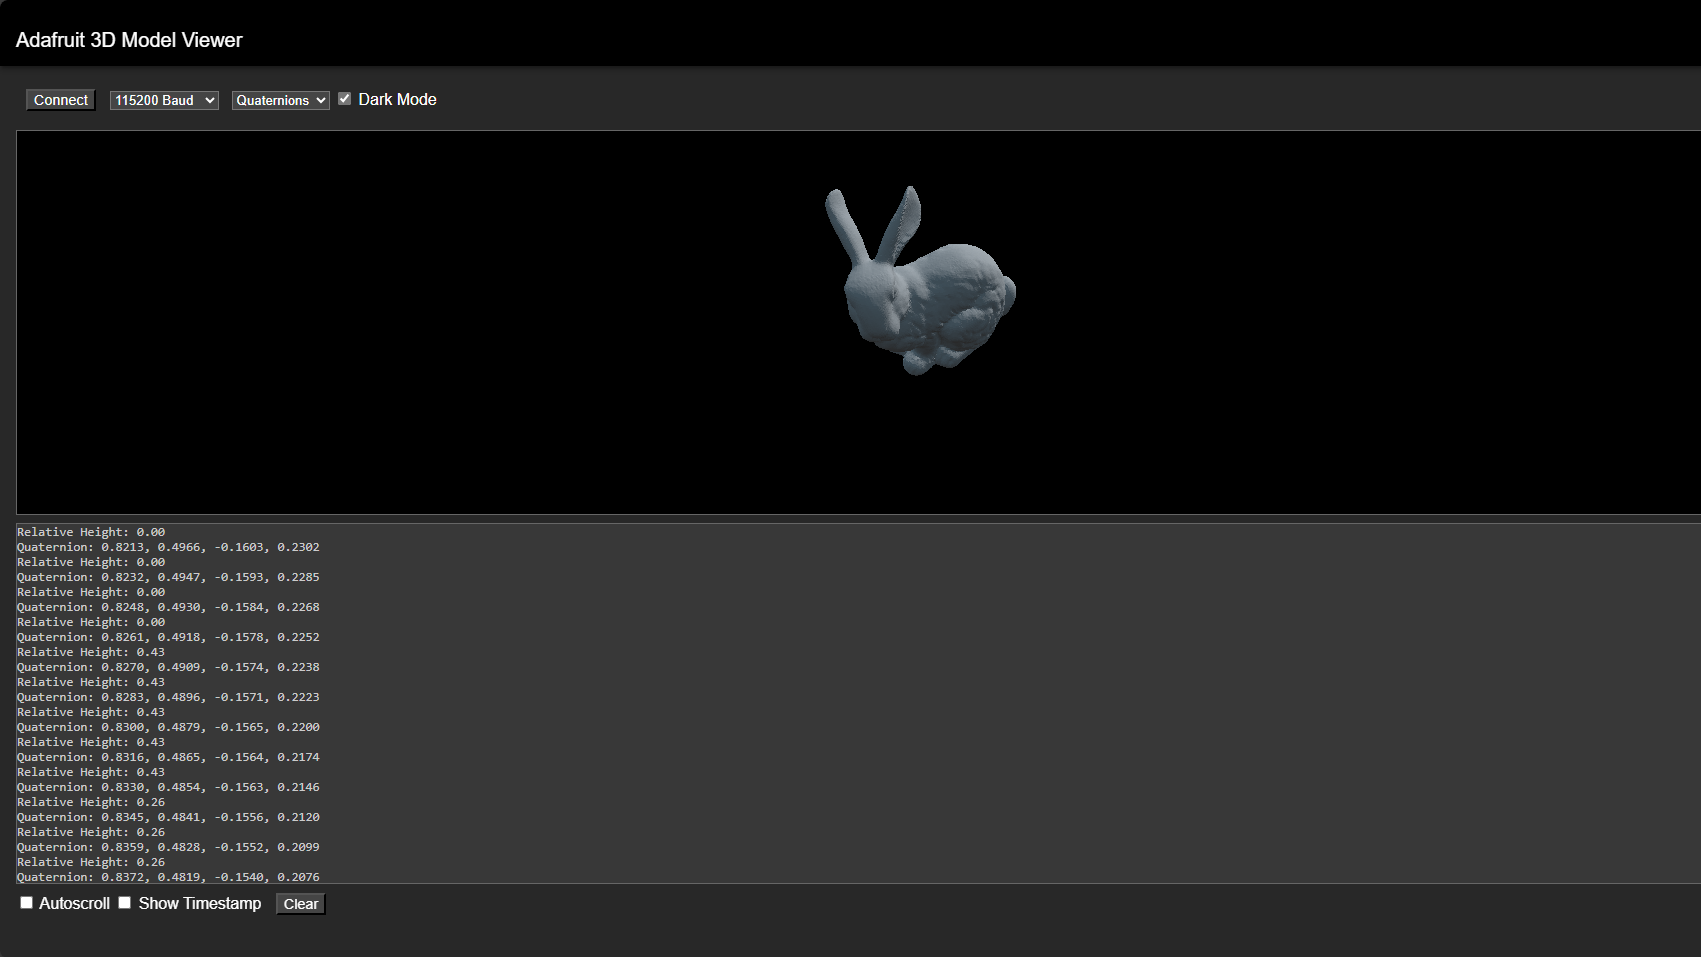Click the Quaternion line starting with 0.8261
The height and width of the screenshot is (957, 1701).
click(x=168, y=637)
